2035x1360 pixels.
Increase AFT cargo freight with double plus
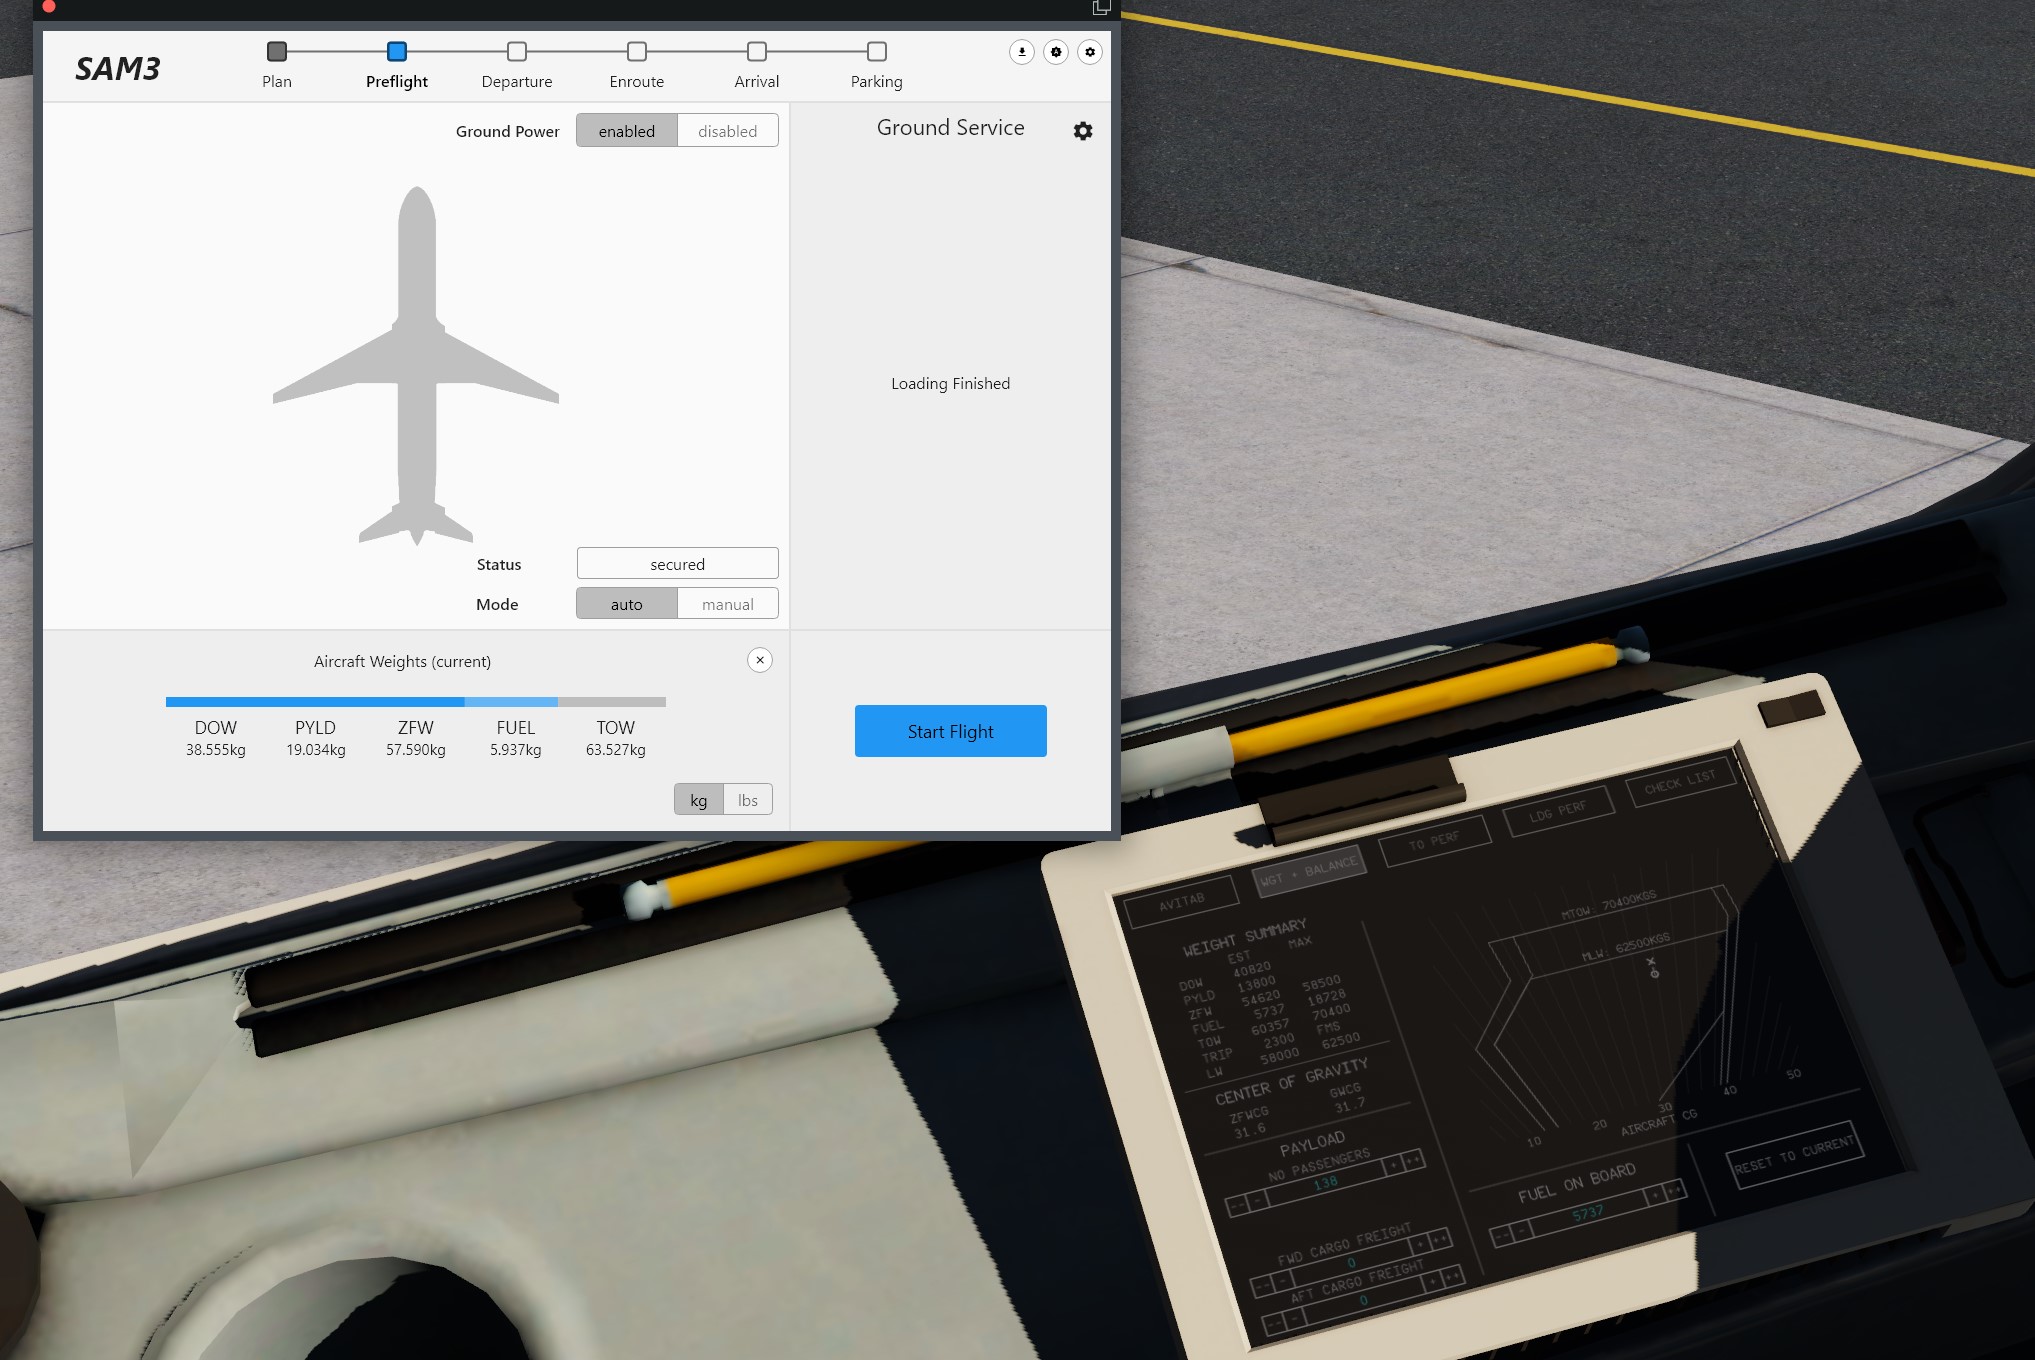pos(1453,1276)
